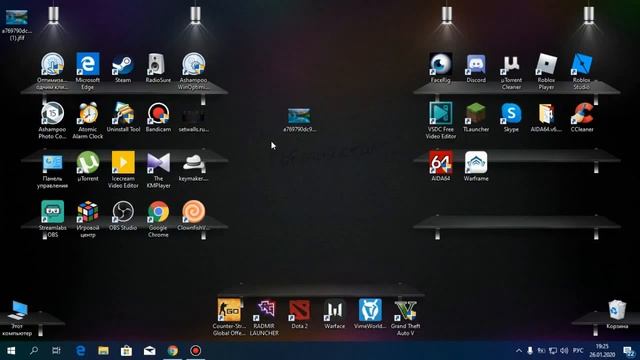640x360 pixels.
Task: Open the Mail app on taskbar
Action: tap(149, 351)
